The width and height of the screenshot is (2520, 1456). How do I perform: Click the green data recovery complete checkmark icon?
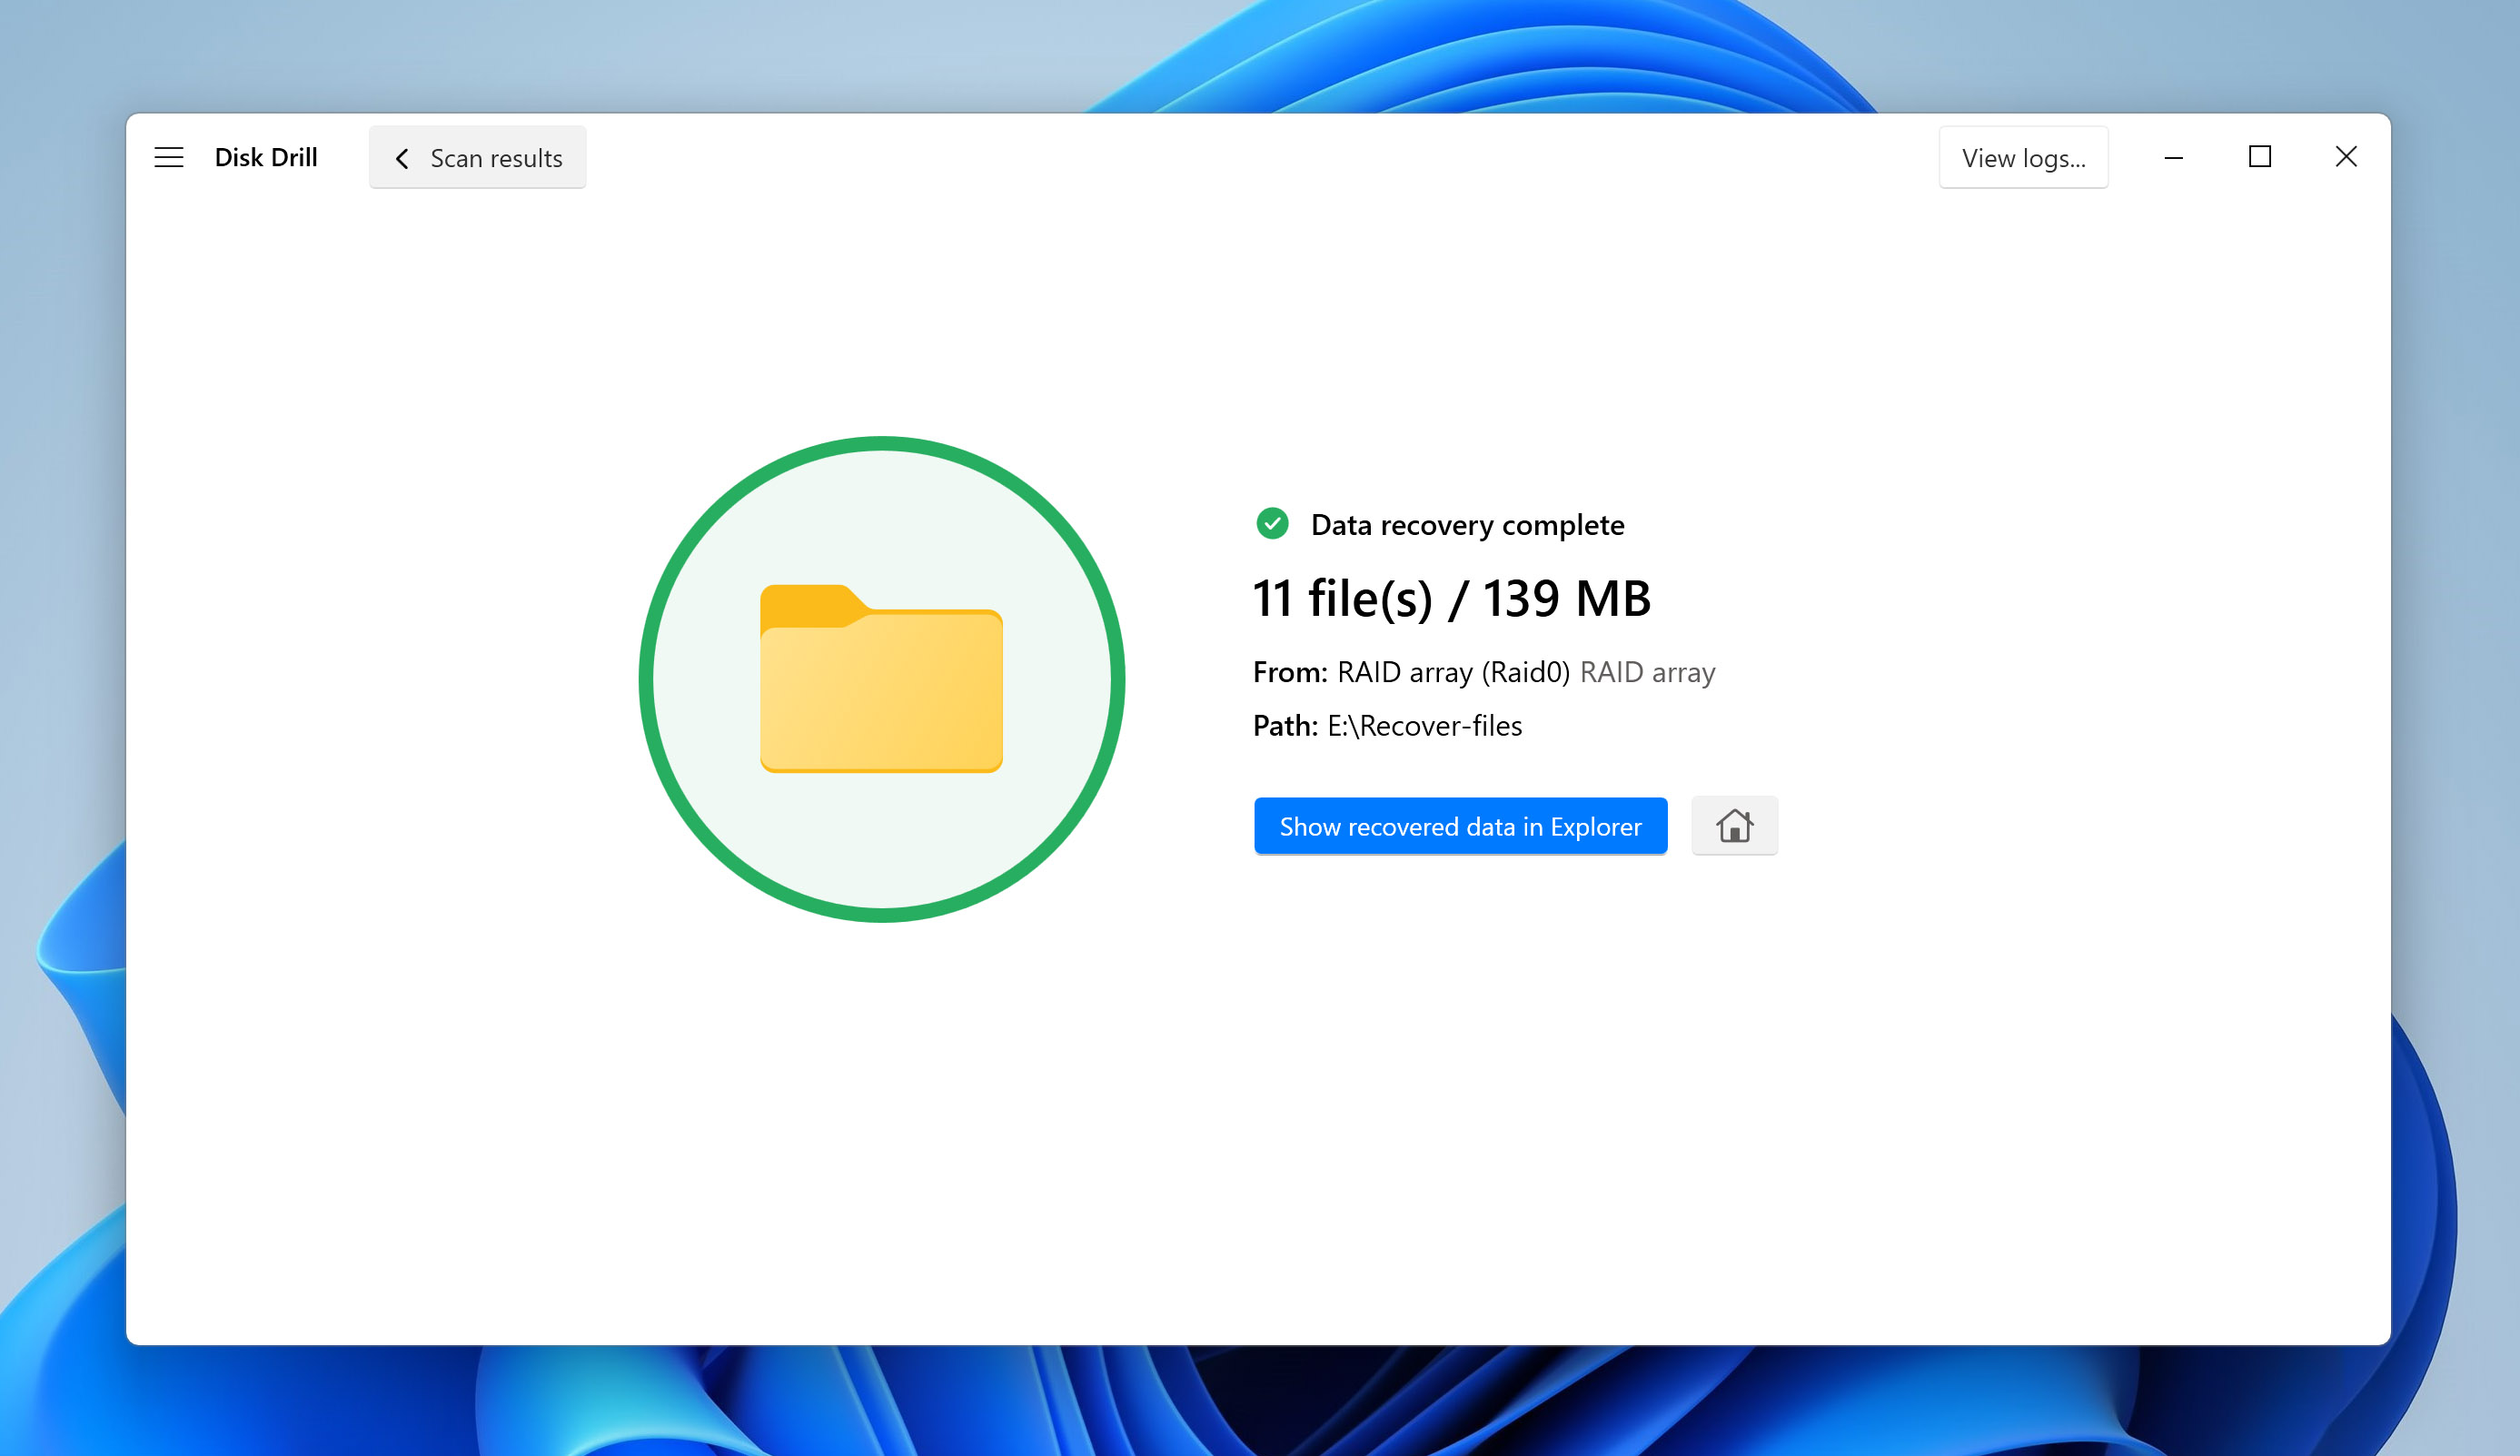pos(1269,523)
